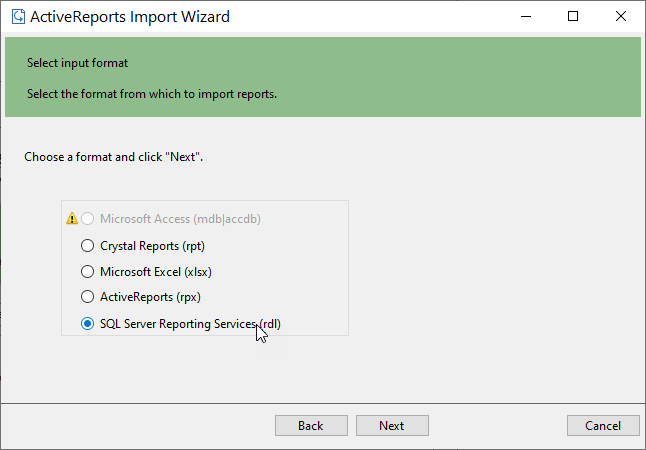This screenshot has width=646, height=450.
Task: Click "Select the format from which to import reports."
Action: (x=152, y=94)
